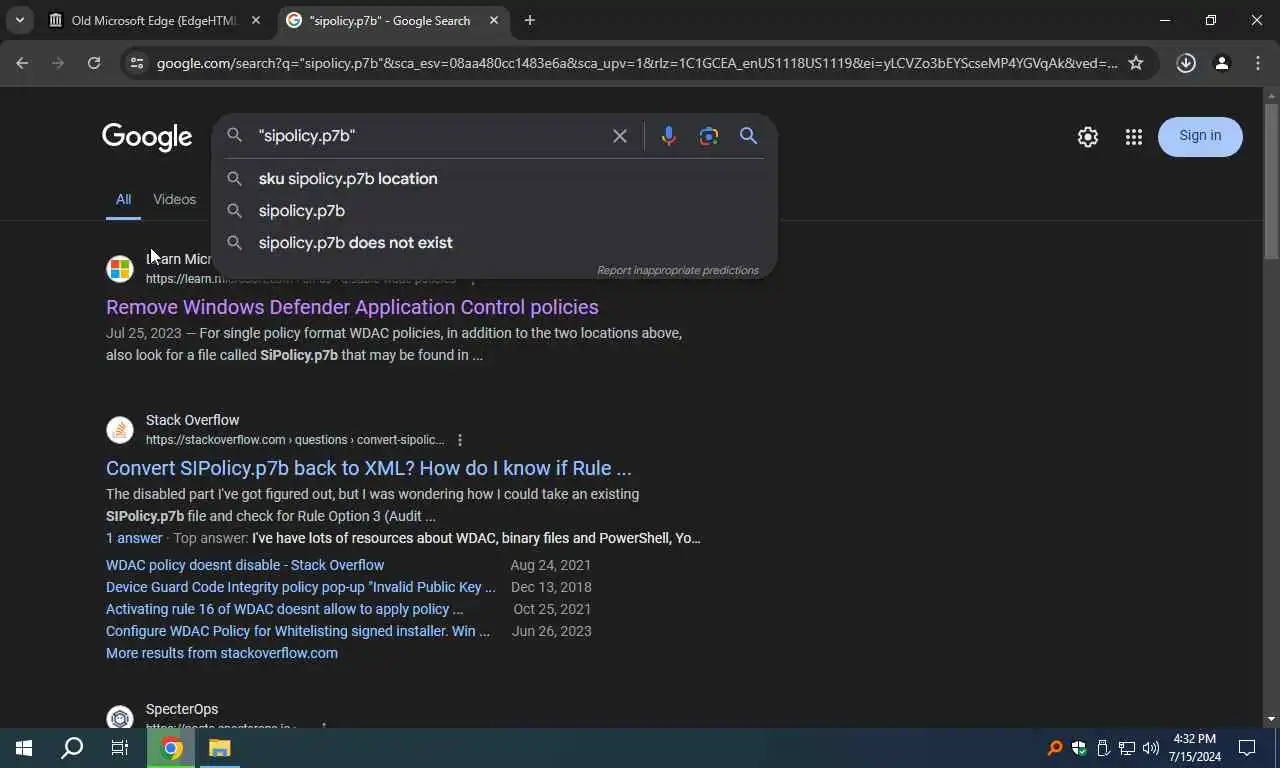Open the Google apps grid
Image resolution: width=1280 pixels, height=768 pixels.
pyautogui.click(x=1133, y=137)
